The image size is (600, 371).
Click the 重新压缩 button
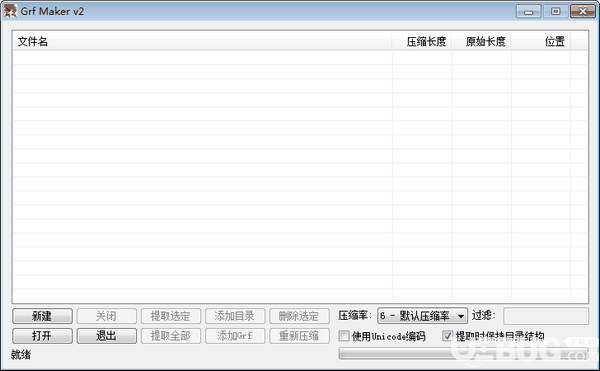[299, 336]
